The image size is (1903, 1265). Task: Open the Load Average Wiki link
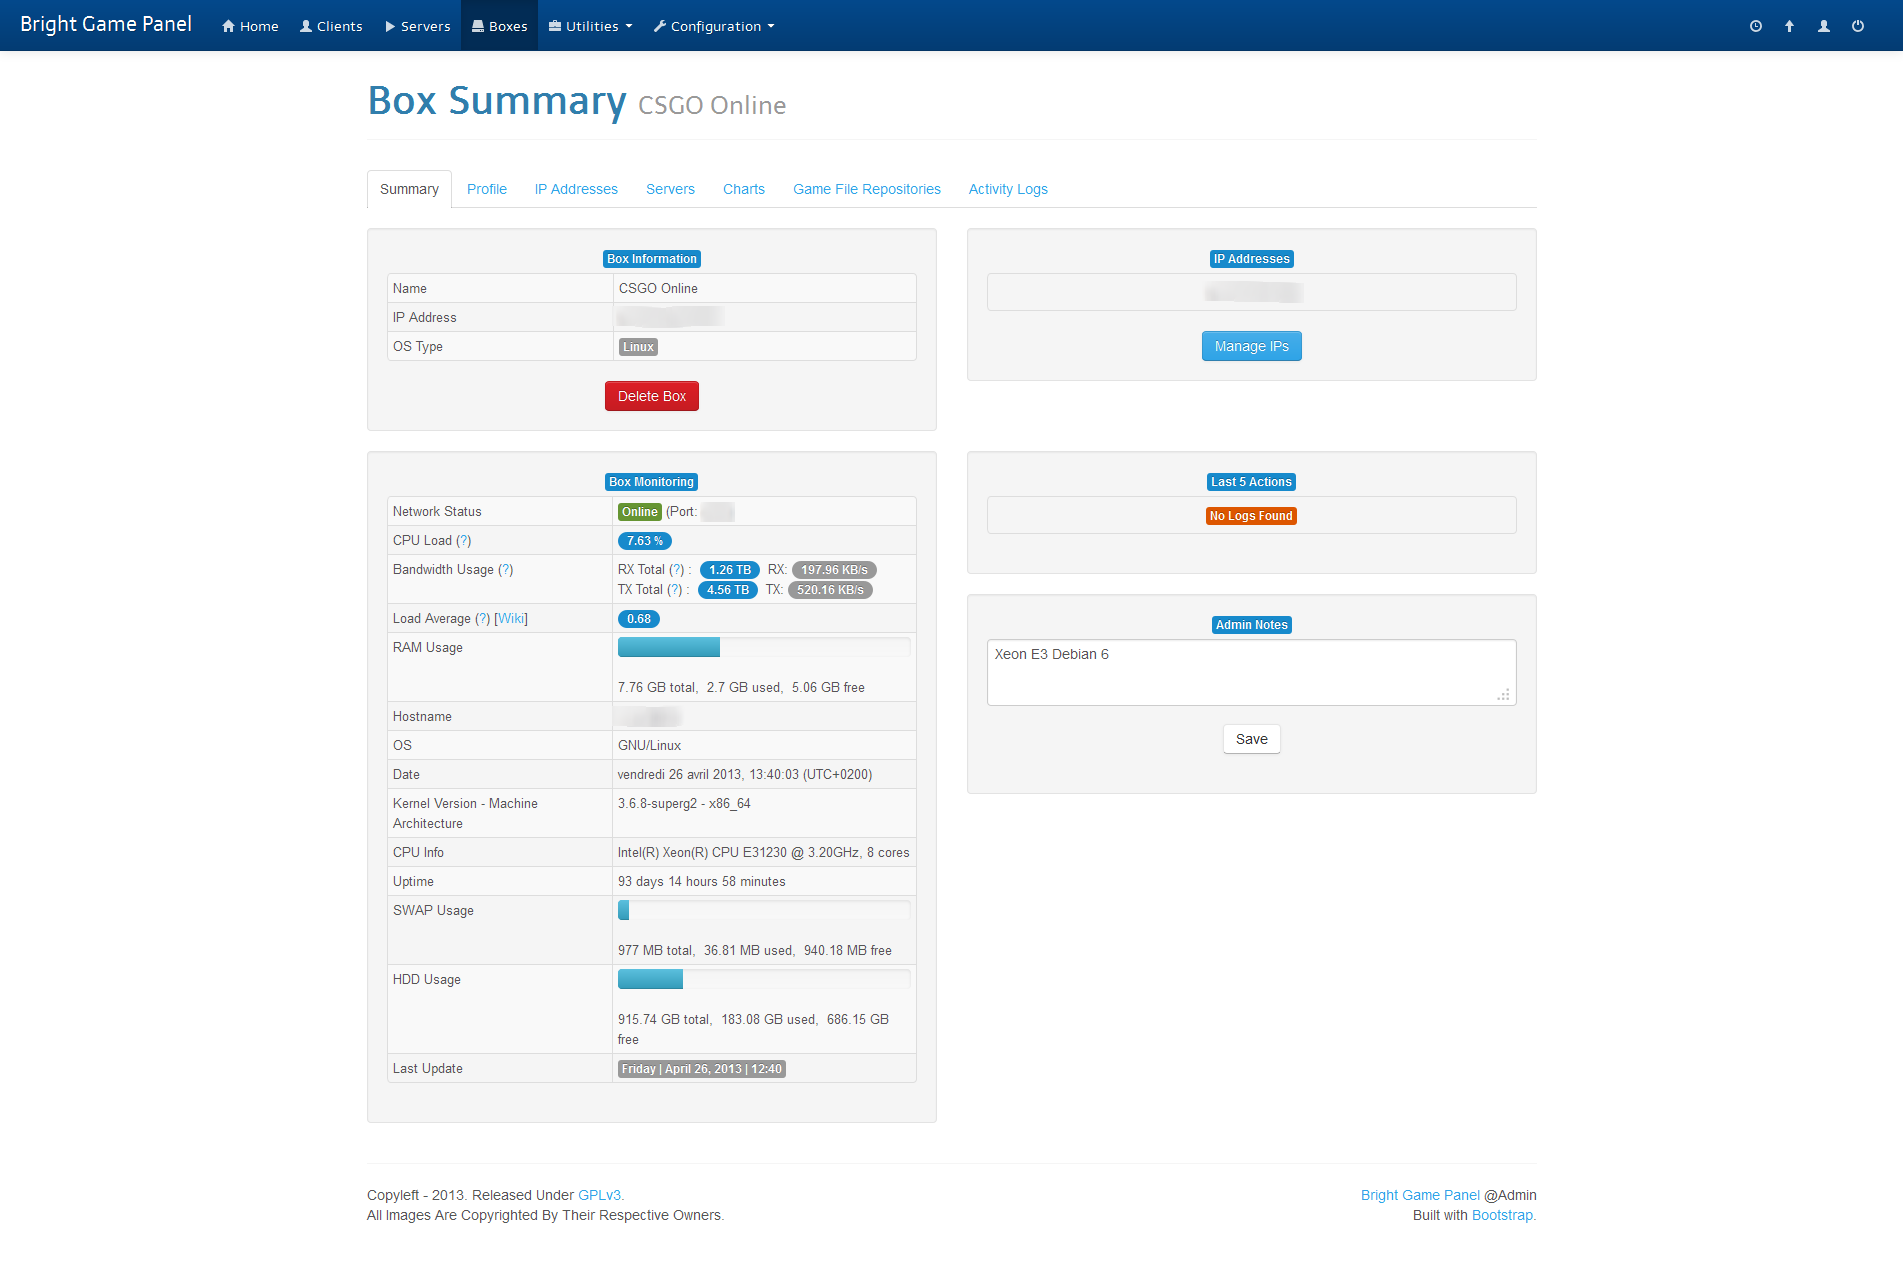[511, 618]
